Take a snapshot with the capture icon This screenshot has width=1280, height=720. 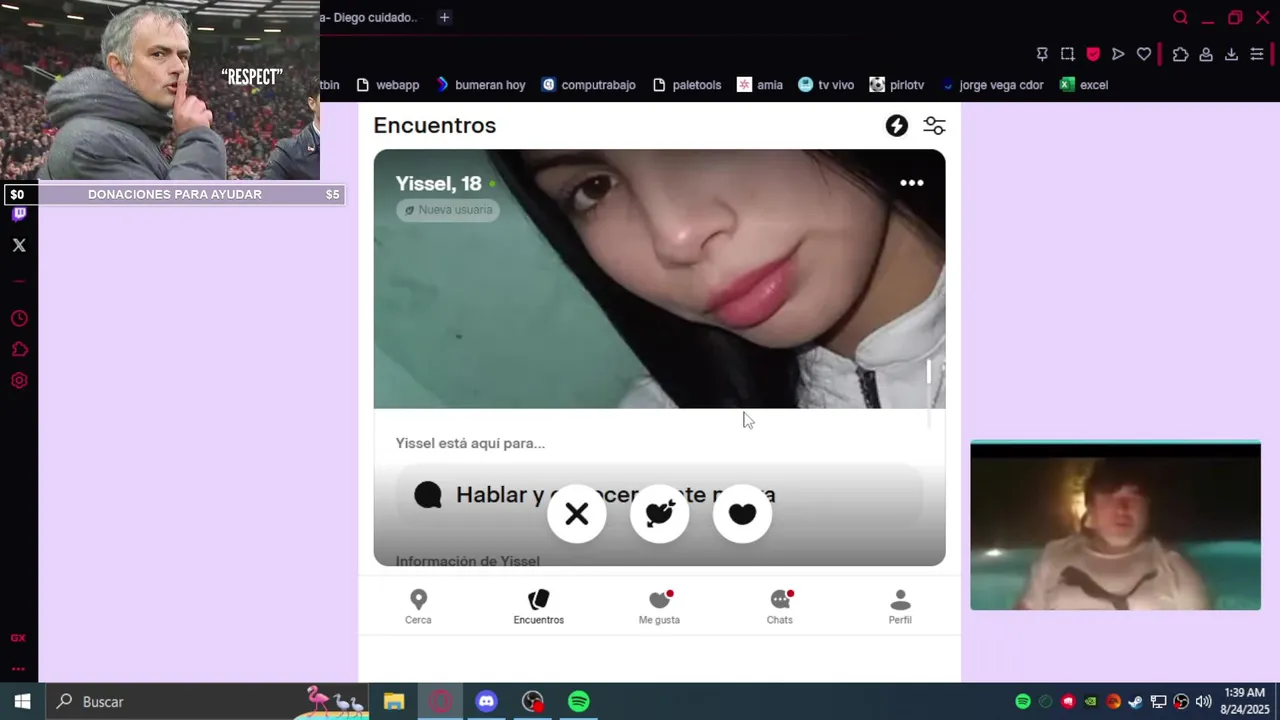(1068, 54)
